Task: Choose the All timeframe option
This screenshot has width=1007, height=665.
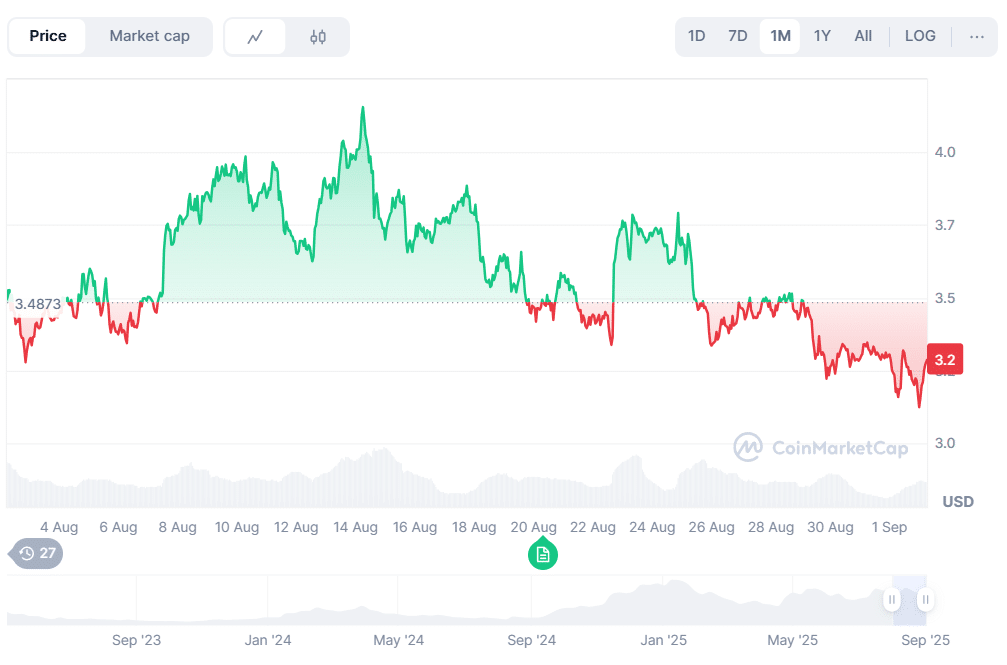Action: click(862, 36)
